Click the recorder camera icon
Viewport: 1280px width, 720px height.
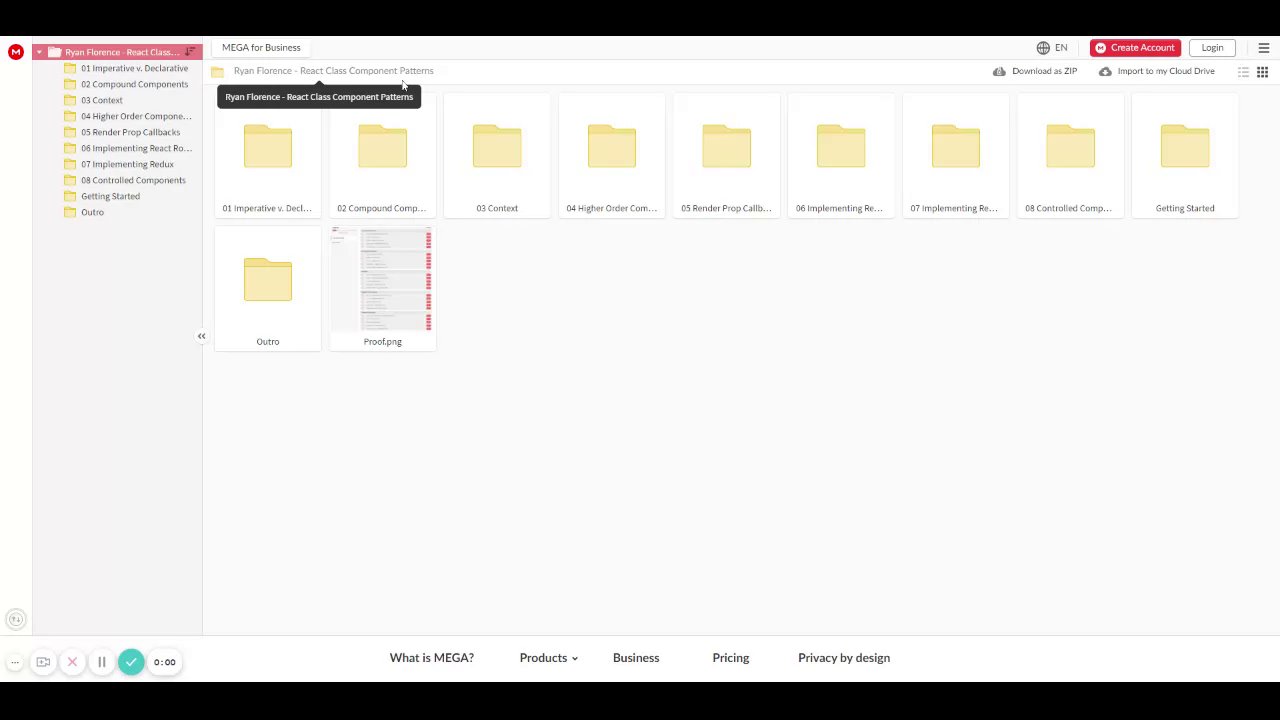point(43,662)
